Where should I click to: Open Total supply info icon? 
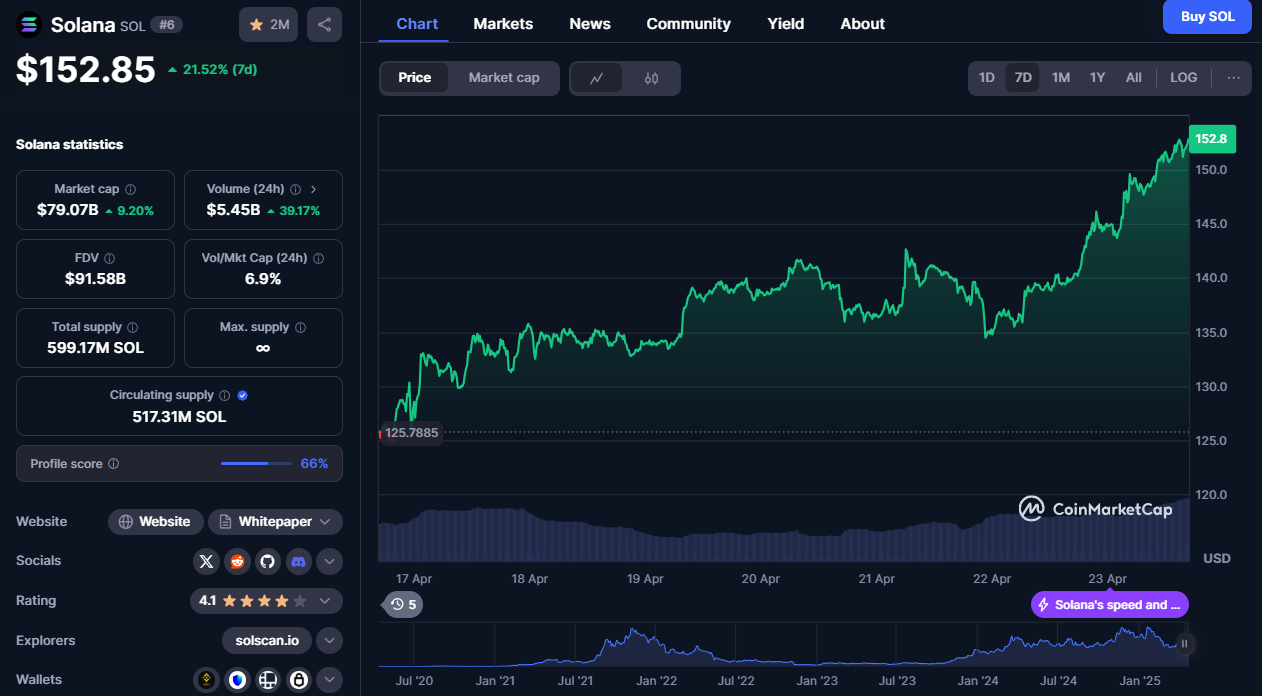point(133,327)
